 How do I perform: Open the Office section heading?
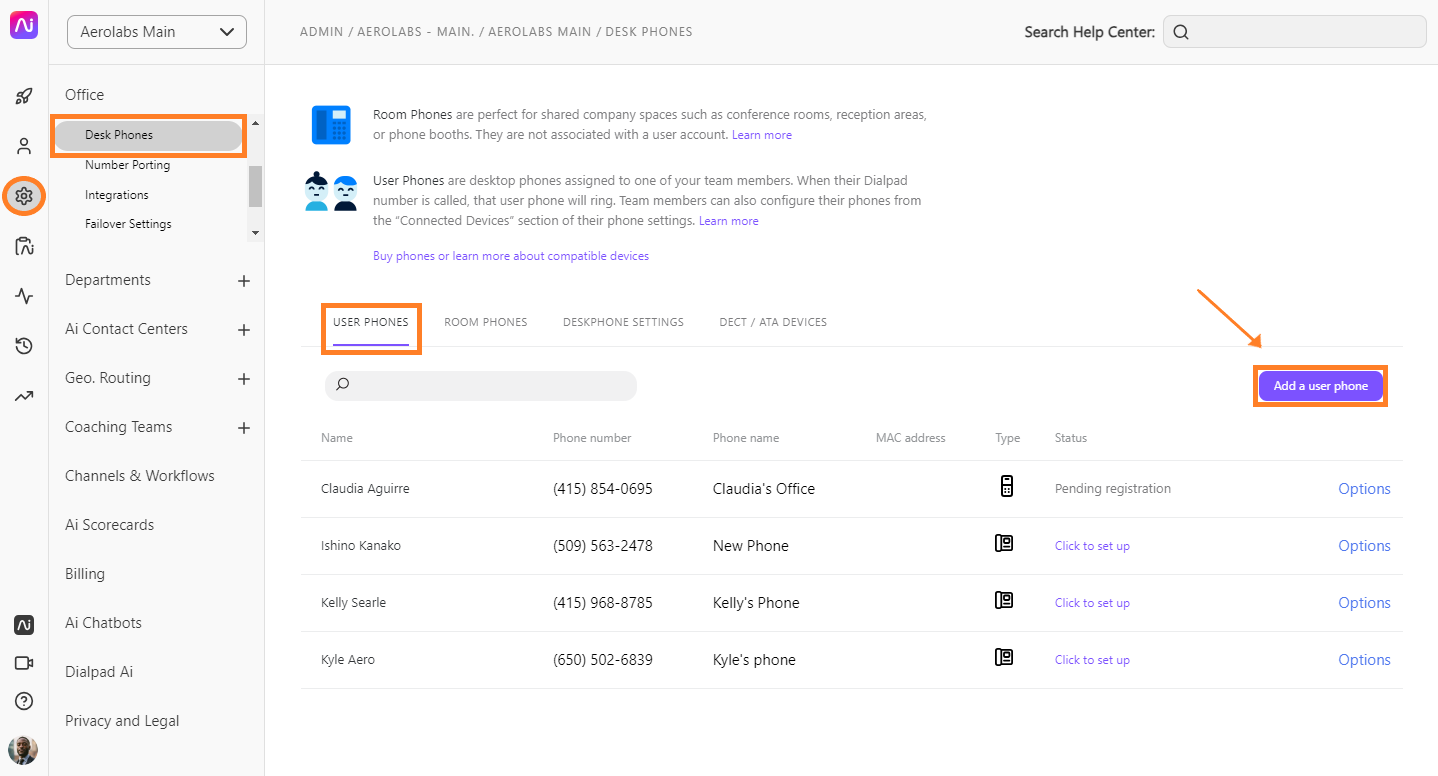click(x=85, y=95)
